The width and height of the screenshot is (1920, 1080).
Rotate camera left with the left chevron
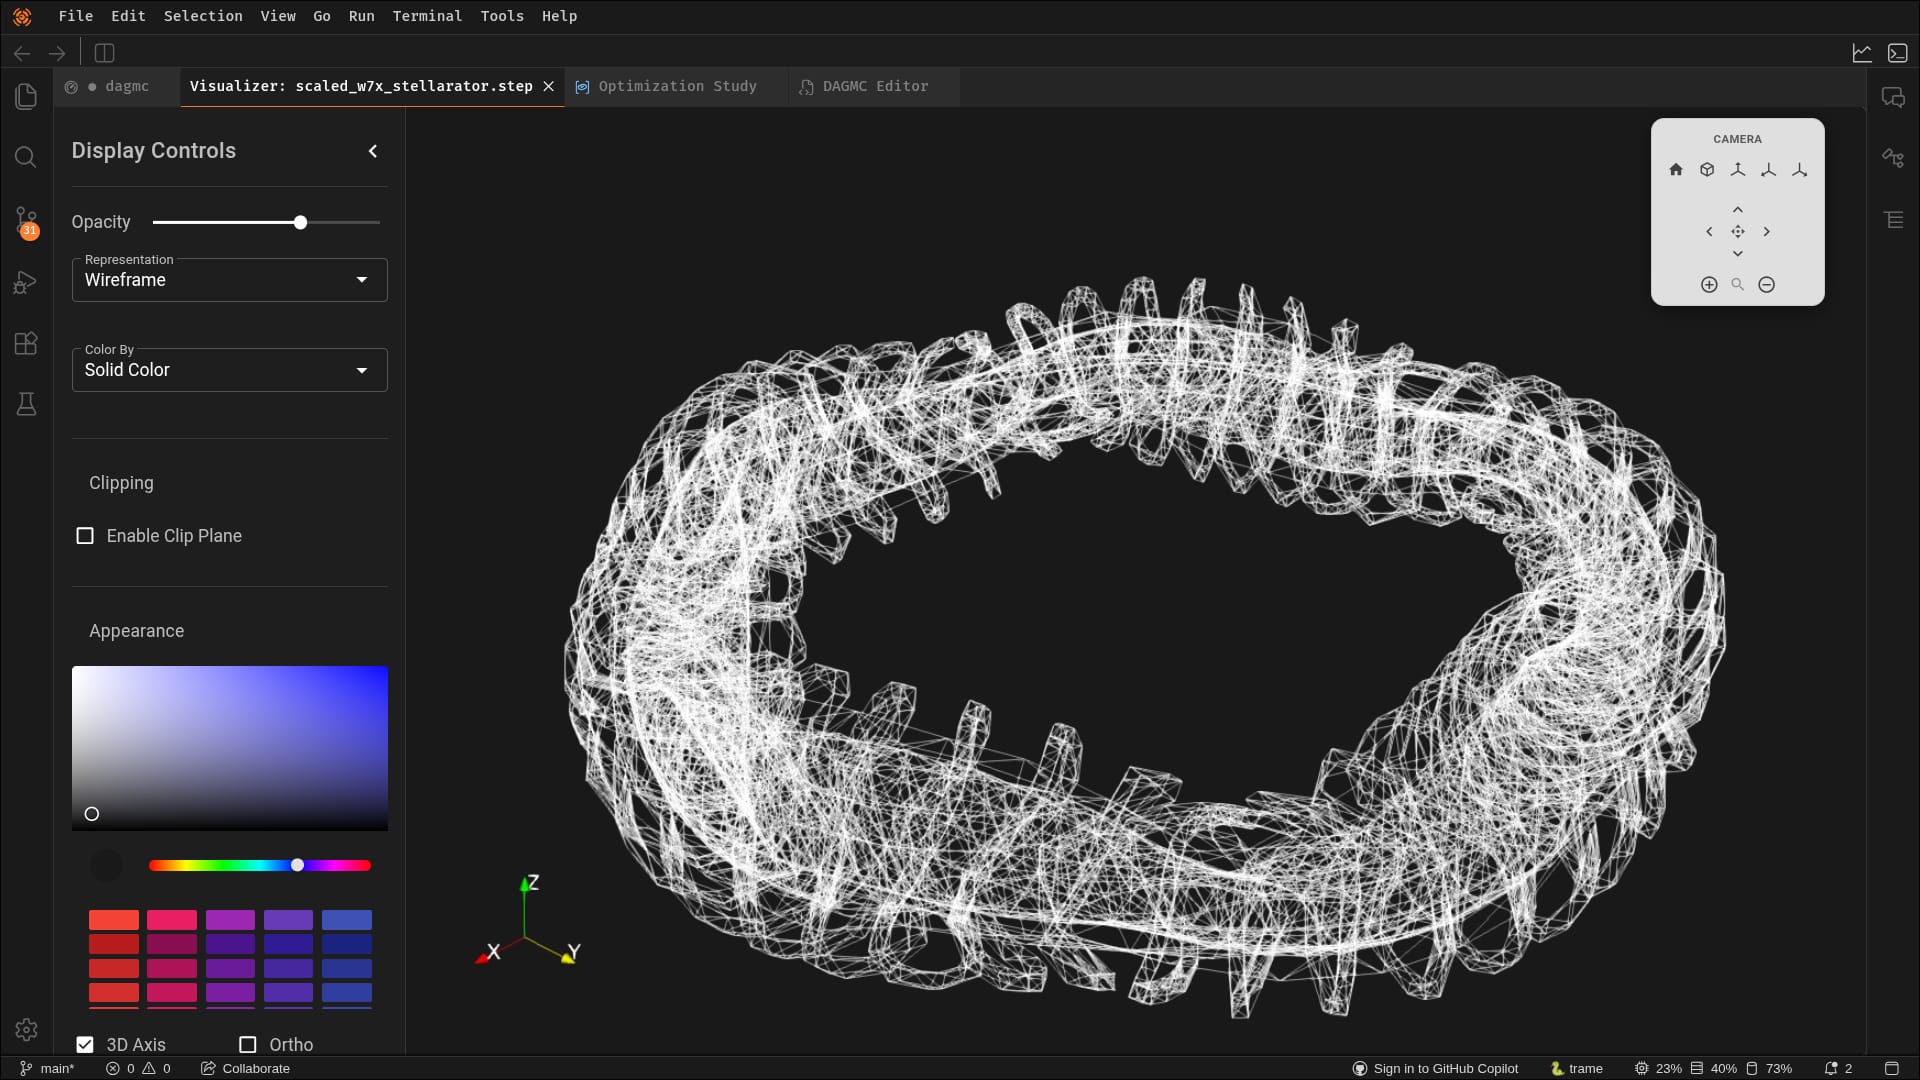1709,232
